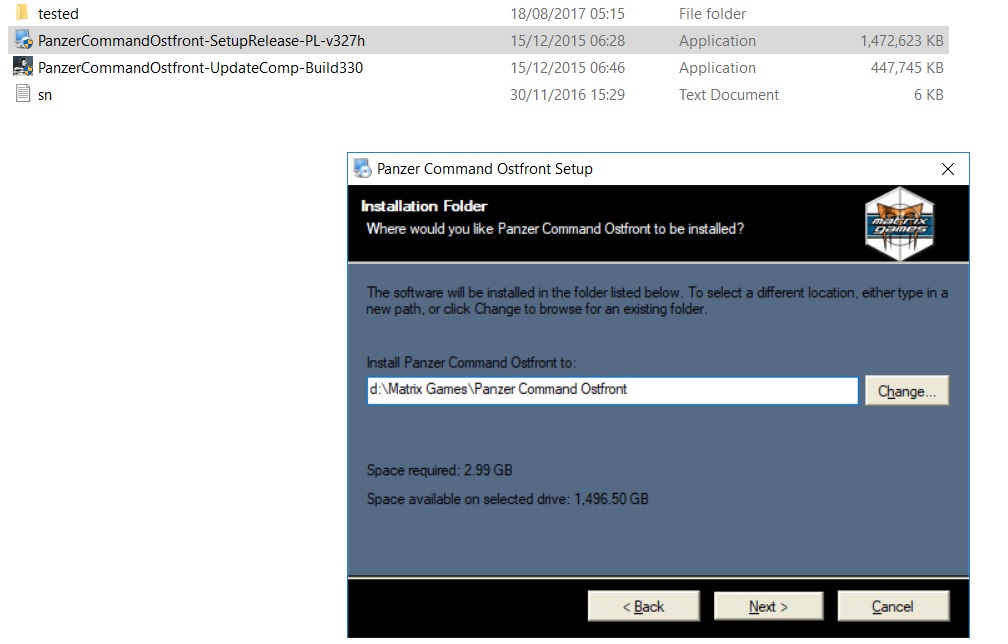
Task: Click the Text Document type cell
Action: pyautogui.click(x=728, y=94)
